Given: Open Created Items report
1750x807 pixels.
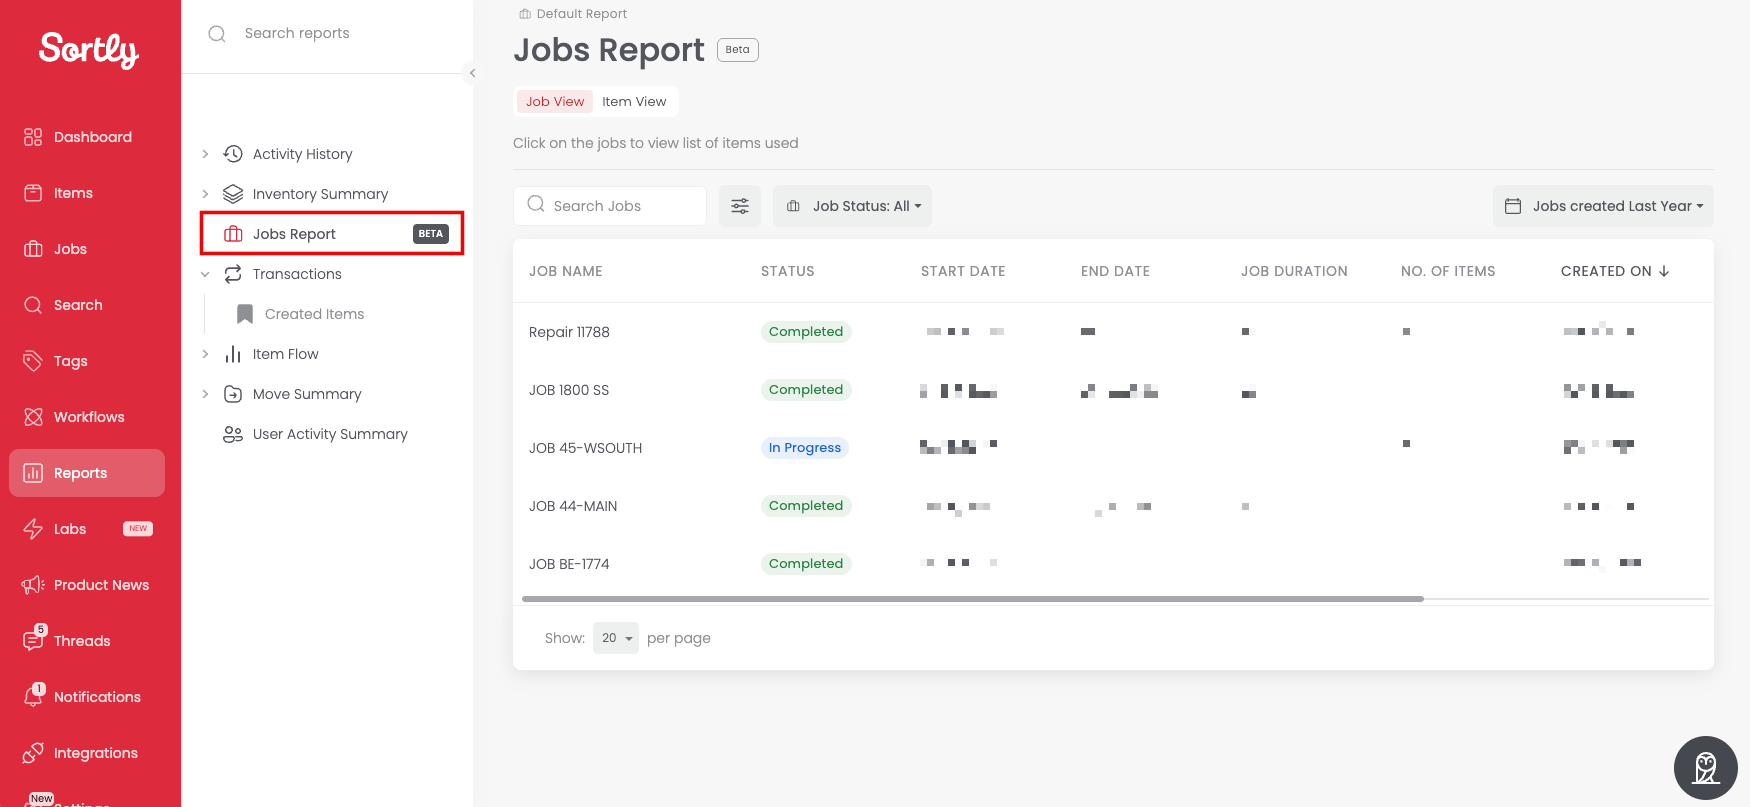Looking at the screenshot, I should pyautogui.click(x=314, y=314).
